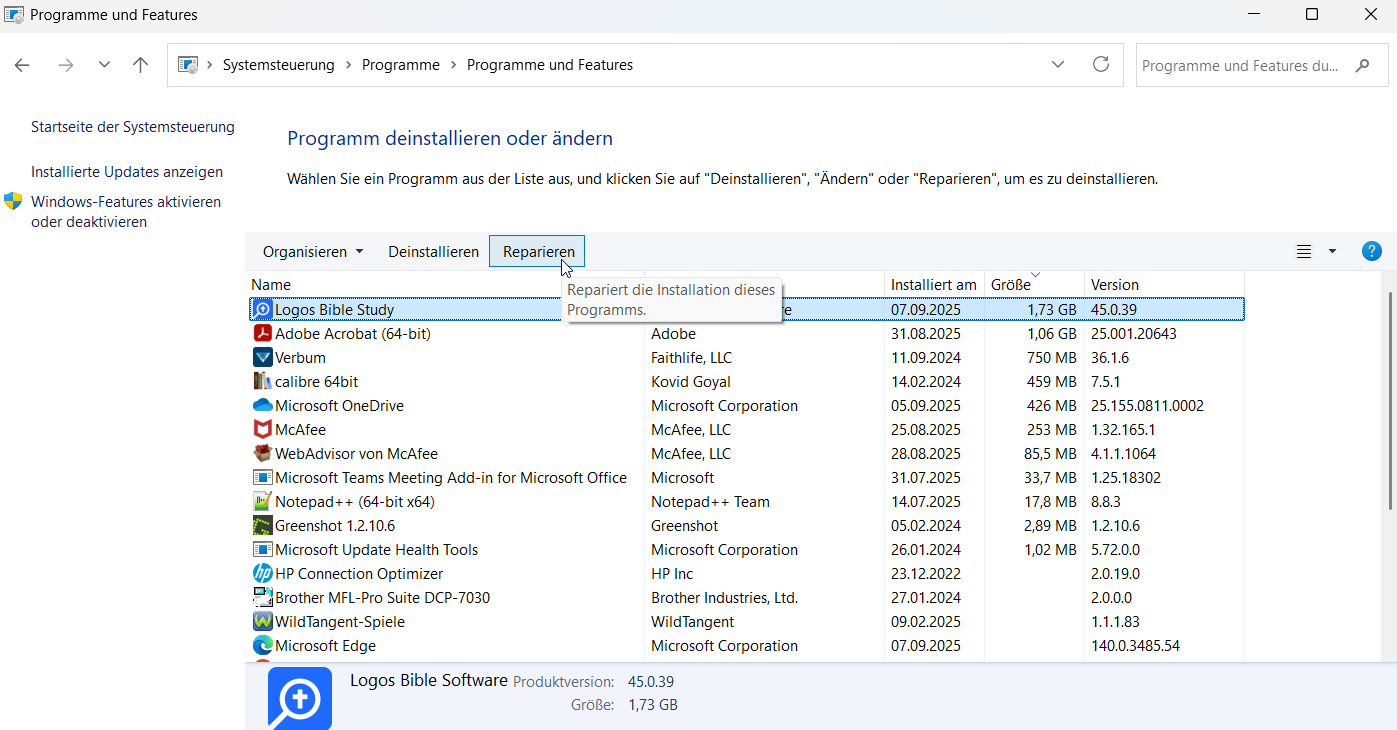Open Startseite der Systemsteuerung link
1397x730 pixels.
click(x=133, y=127)
